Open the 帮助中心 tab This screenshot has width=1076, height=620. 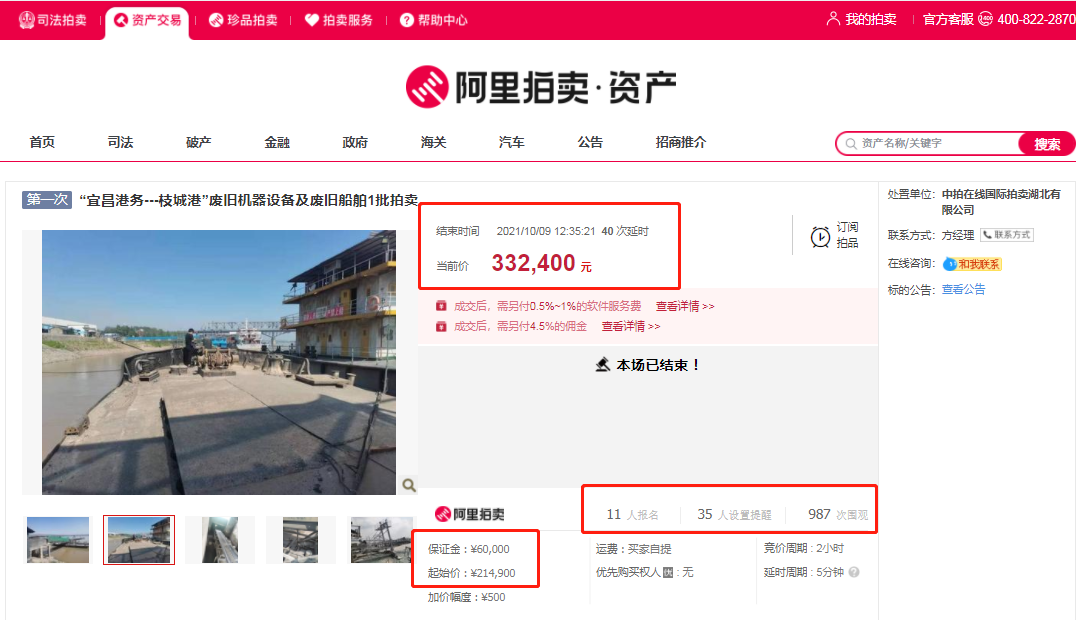pos(434,20)
